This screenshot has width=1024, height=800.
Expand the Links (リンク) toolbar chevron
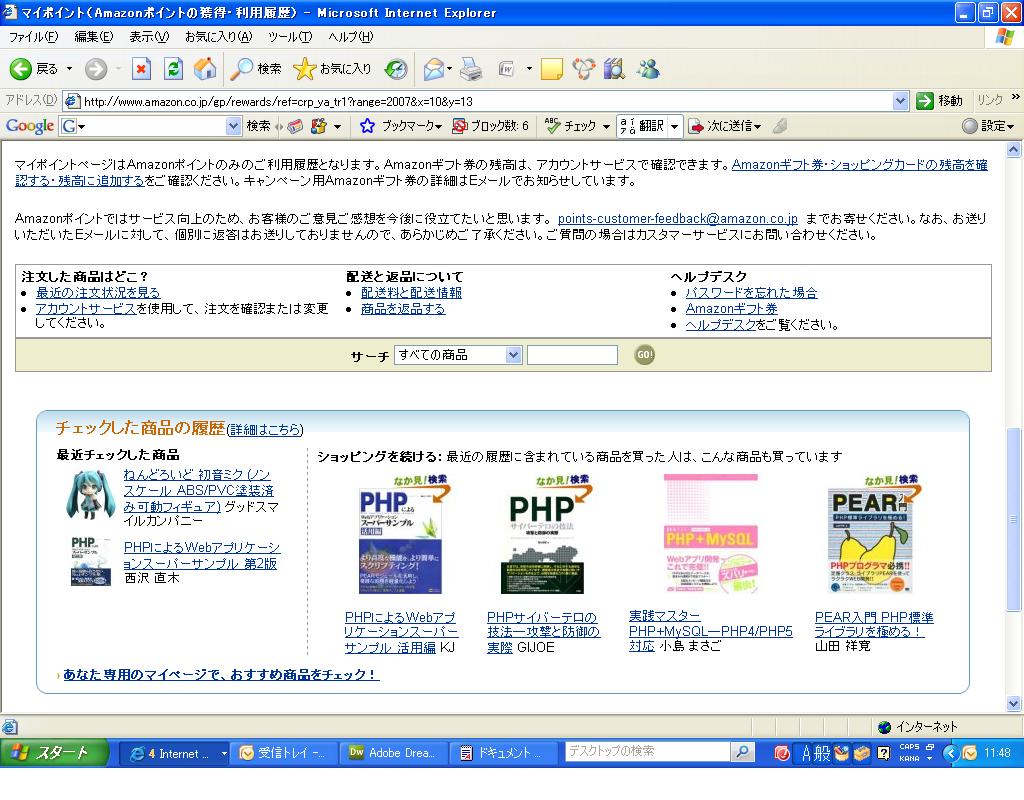coord(1016,98)
